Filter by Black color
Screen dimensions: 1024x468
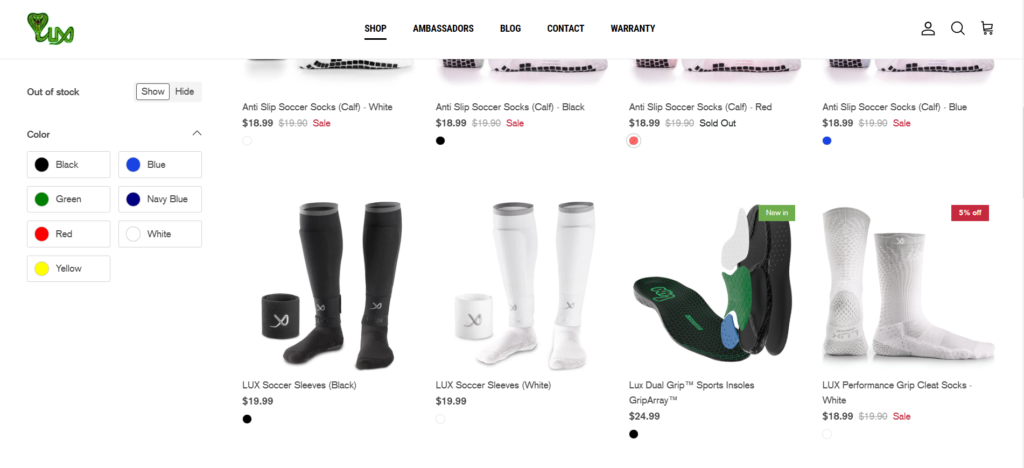coord(69,164)
